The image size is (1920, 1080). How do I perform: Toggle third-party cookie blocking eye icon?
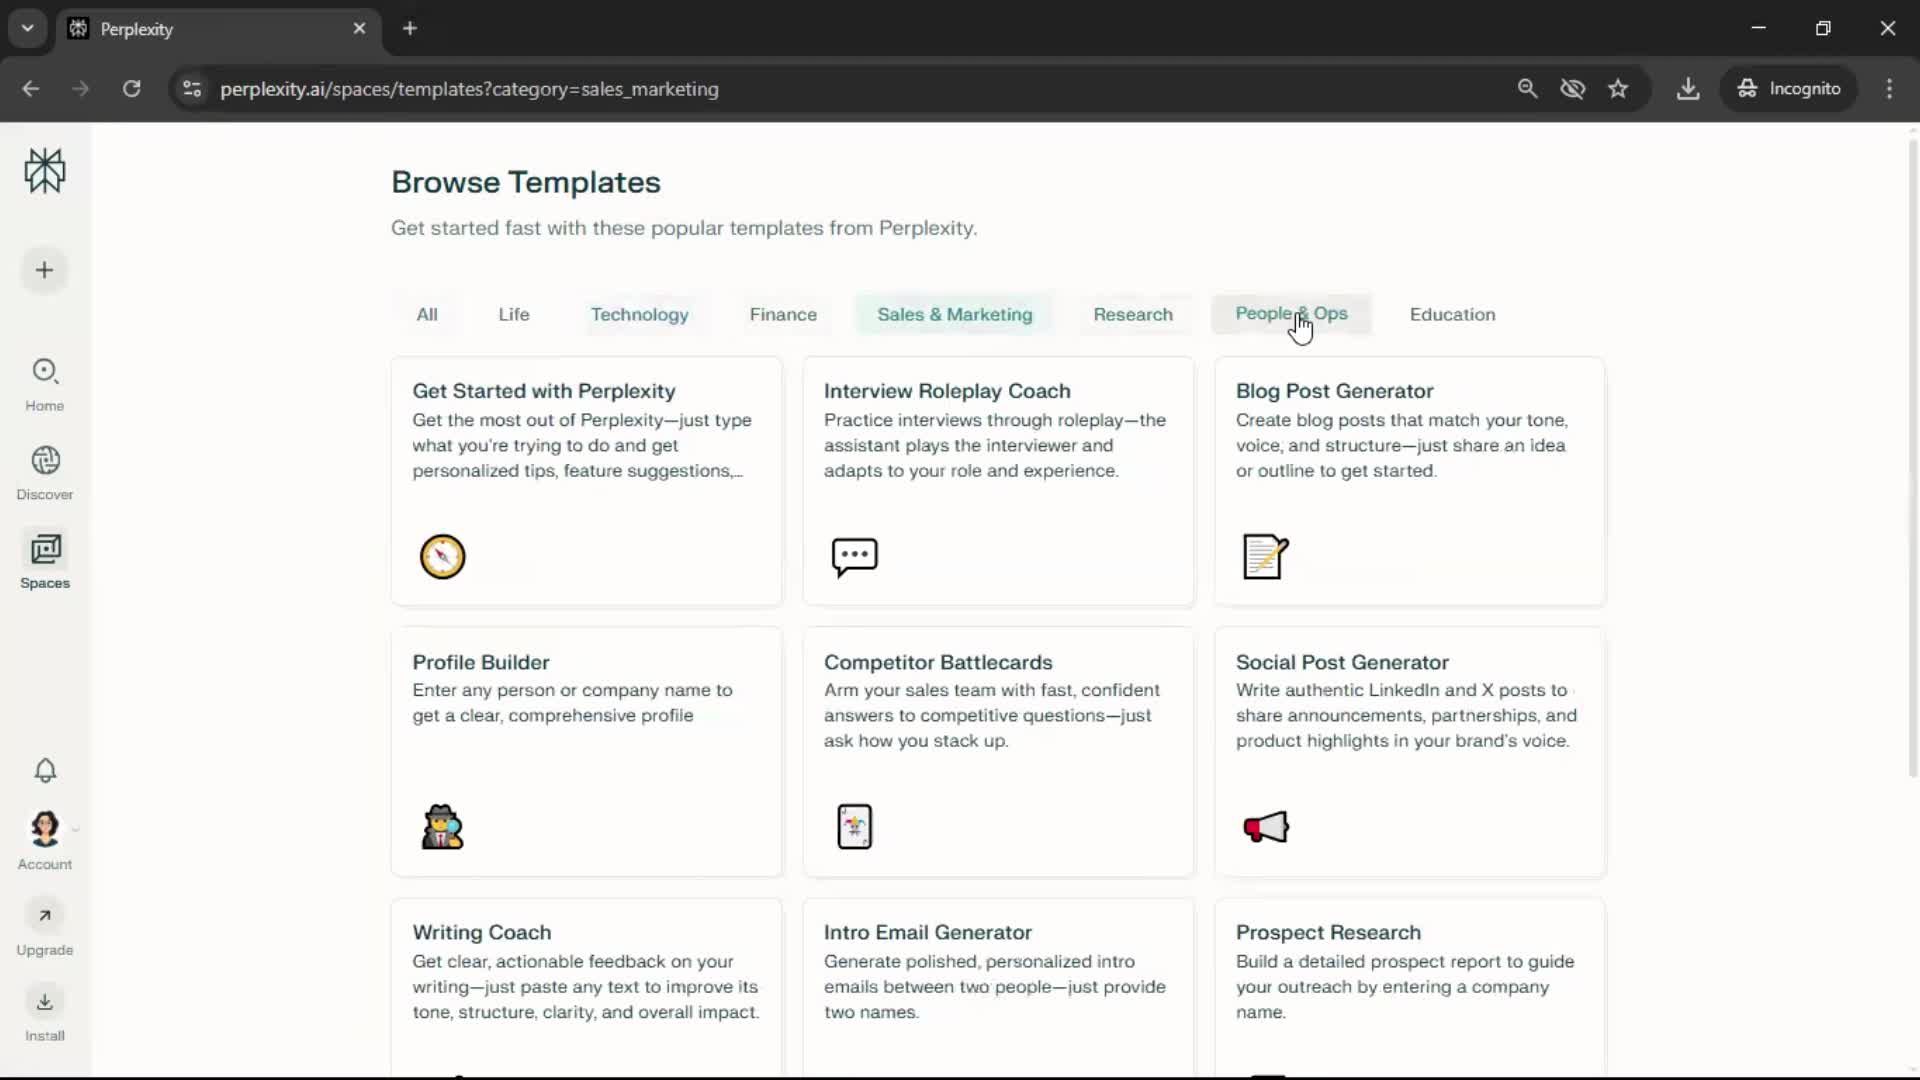(x=1572, y=89)
